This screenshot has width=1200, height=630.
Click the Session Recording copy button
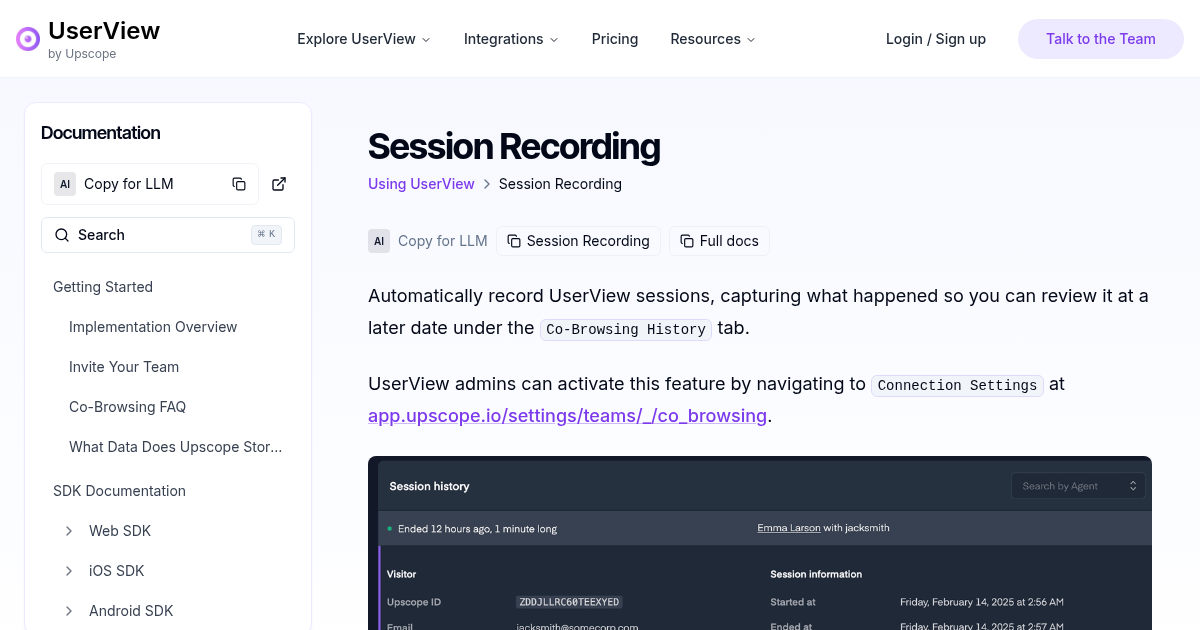coord(578,241)
